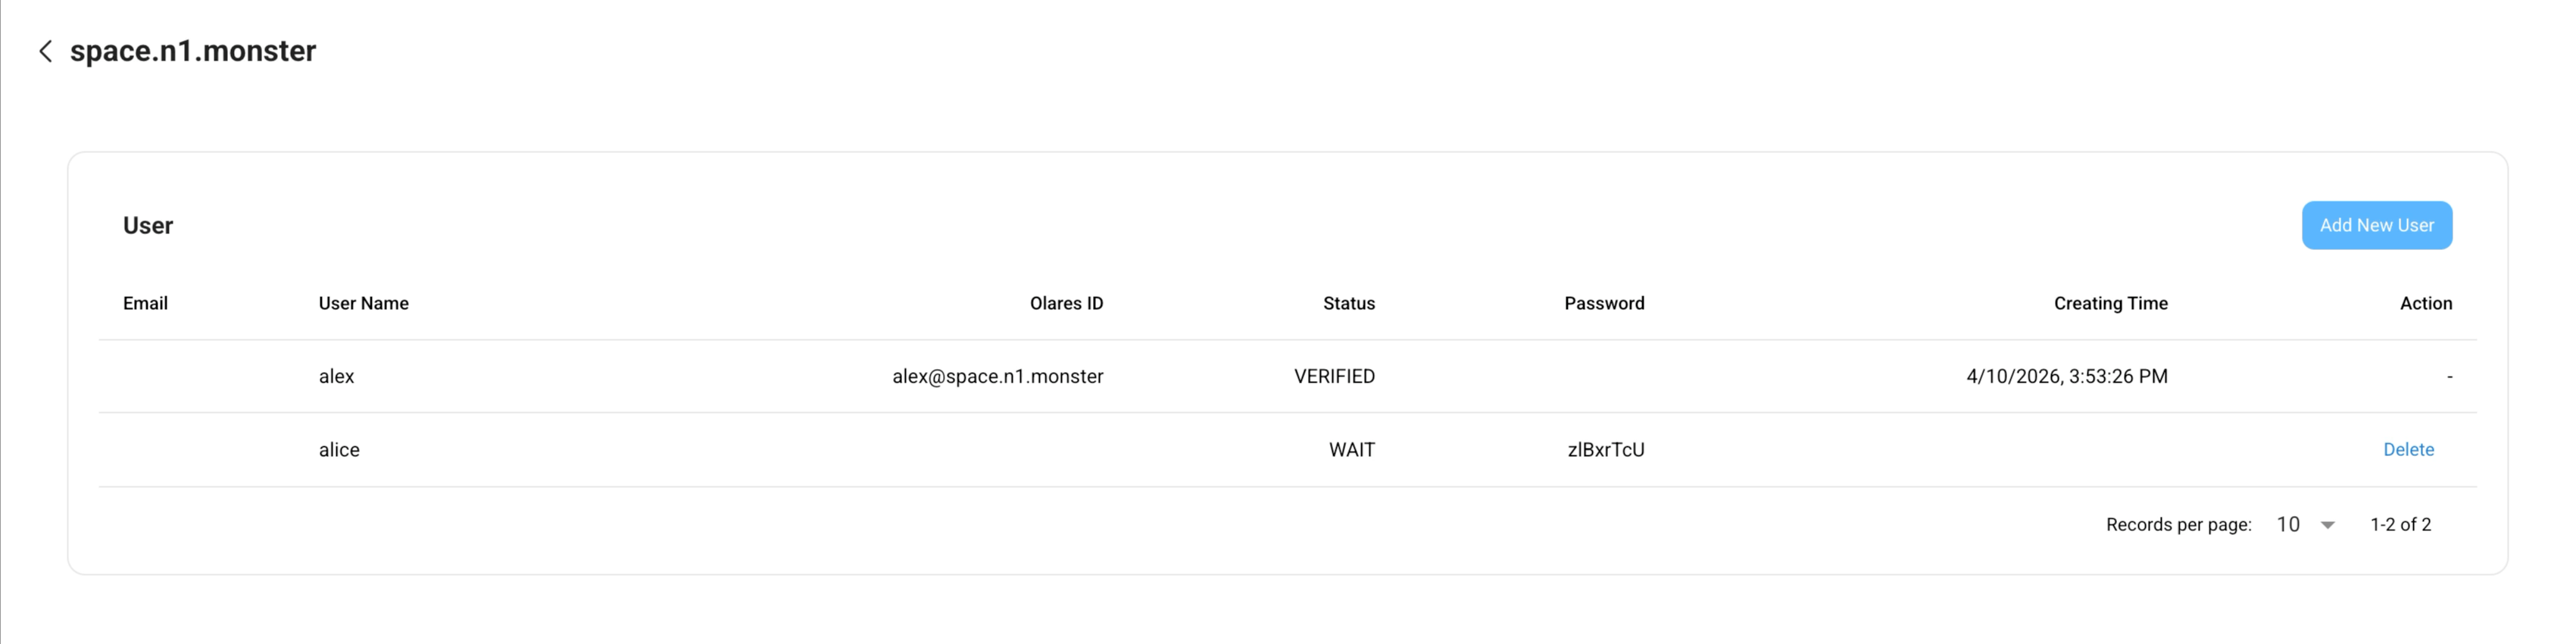Click the Email column header
The height and width of the screenshot is (644, 2576).
[145, 303]
